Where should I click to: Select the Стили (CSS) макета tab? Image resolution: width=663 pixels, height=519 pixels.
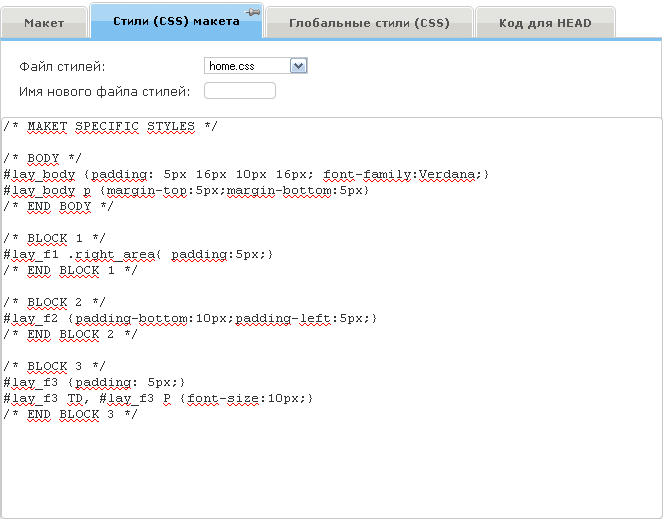tap(176, 21)
